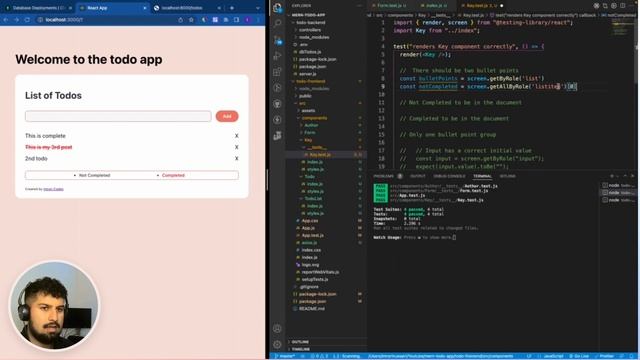
Task: Select first node terminal in terminal list
Action: (x=618, y=185)
